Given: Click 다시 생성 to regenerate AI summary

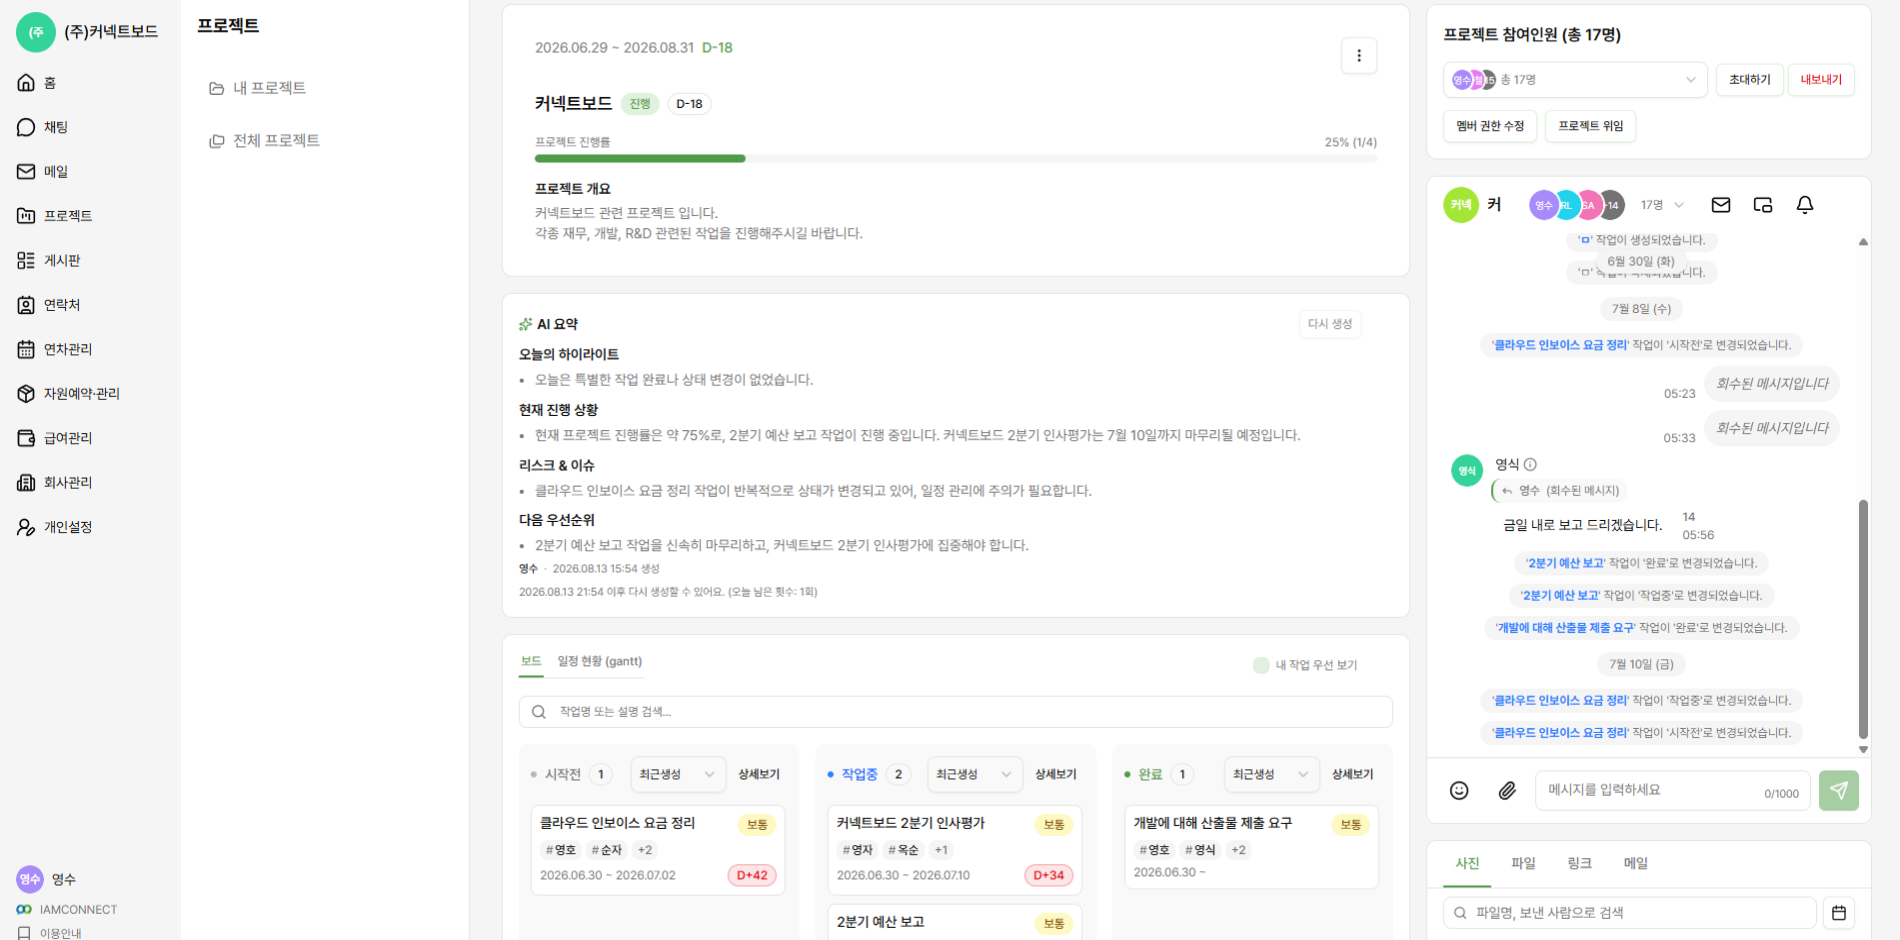Looking at the screenshot, I should click(1329, 324).
